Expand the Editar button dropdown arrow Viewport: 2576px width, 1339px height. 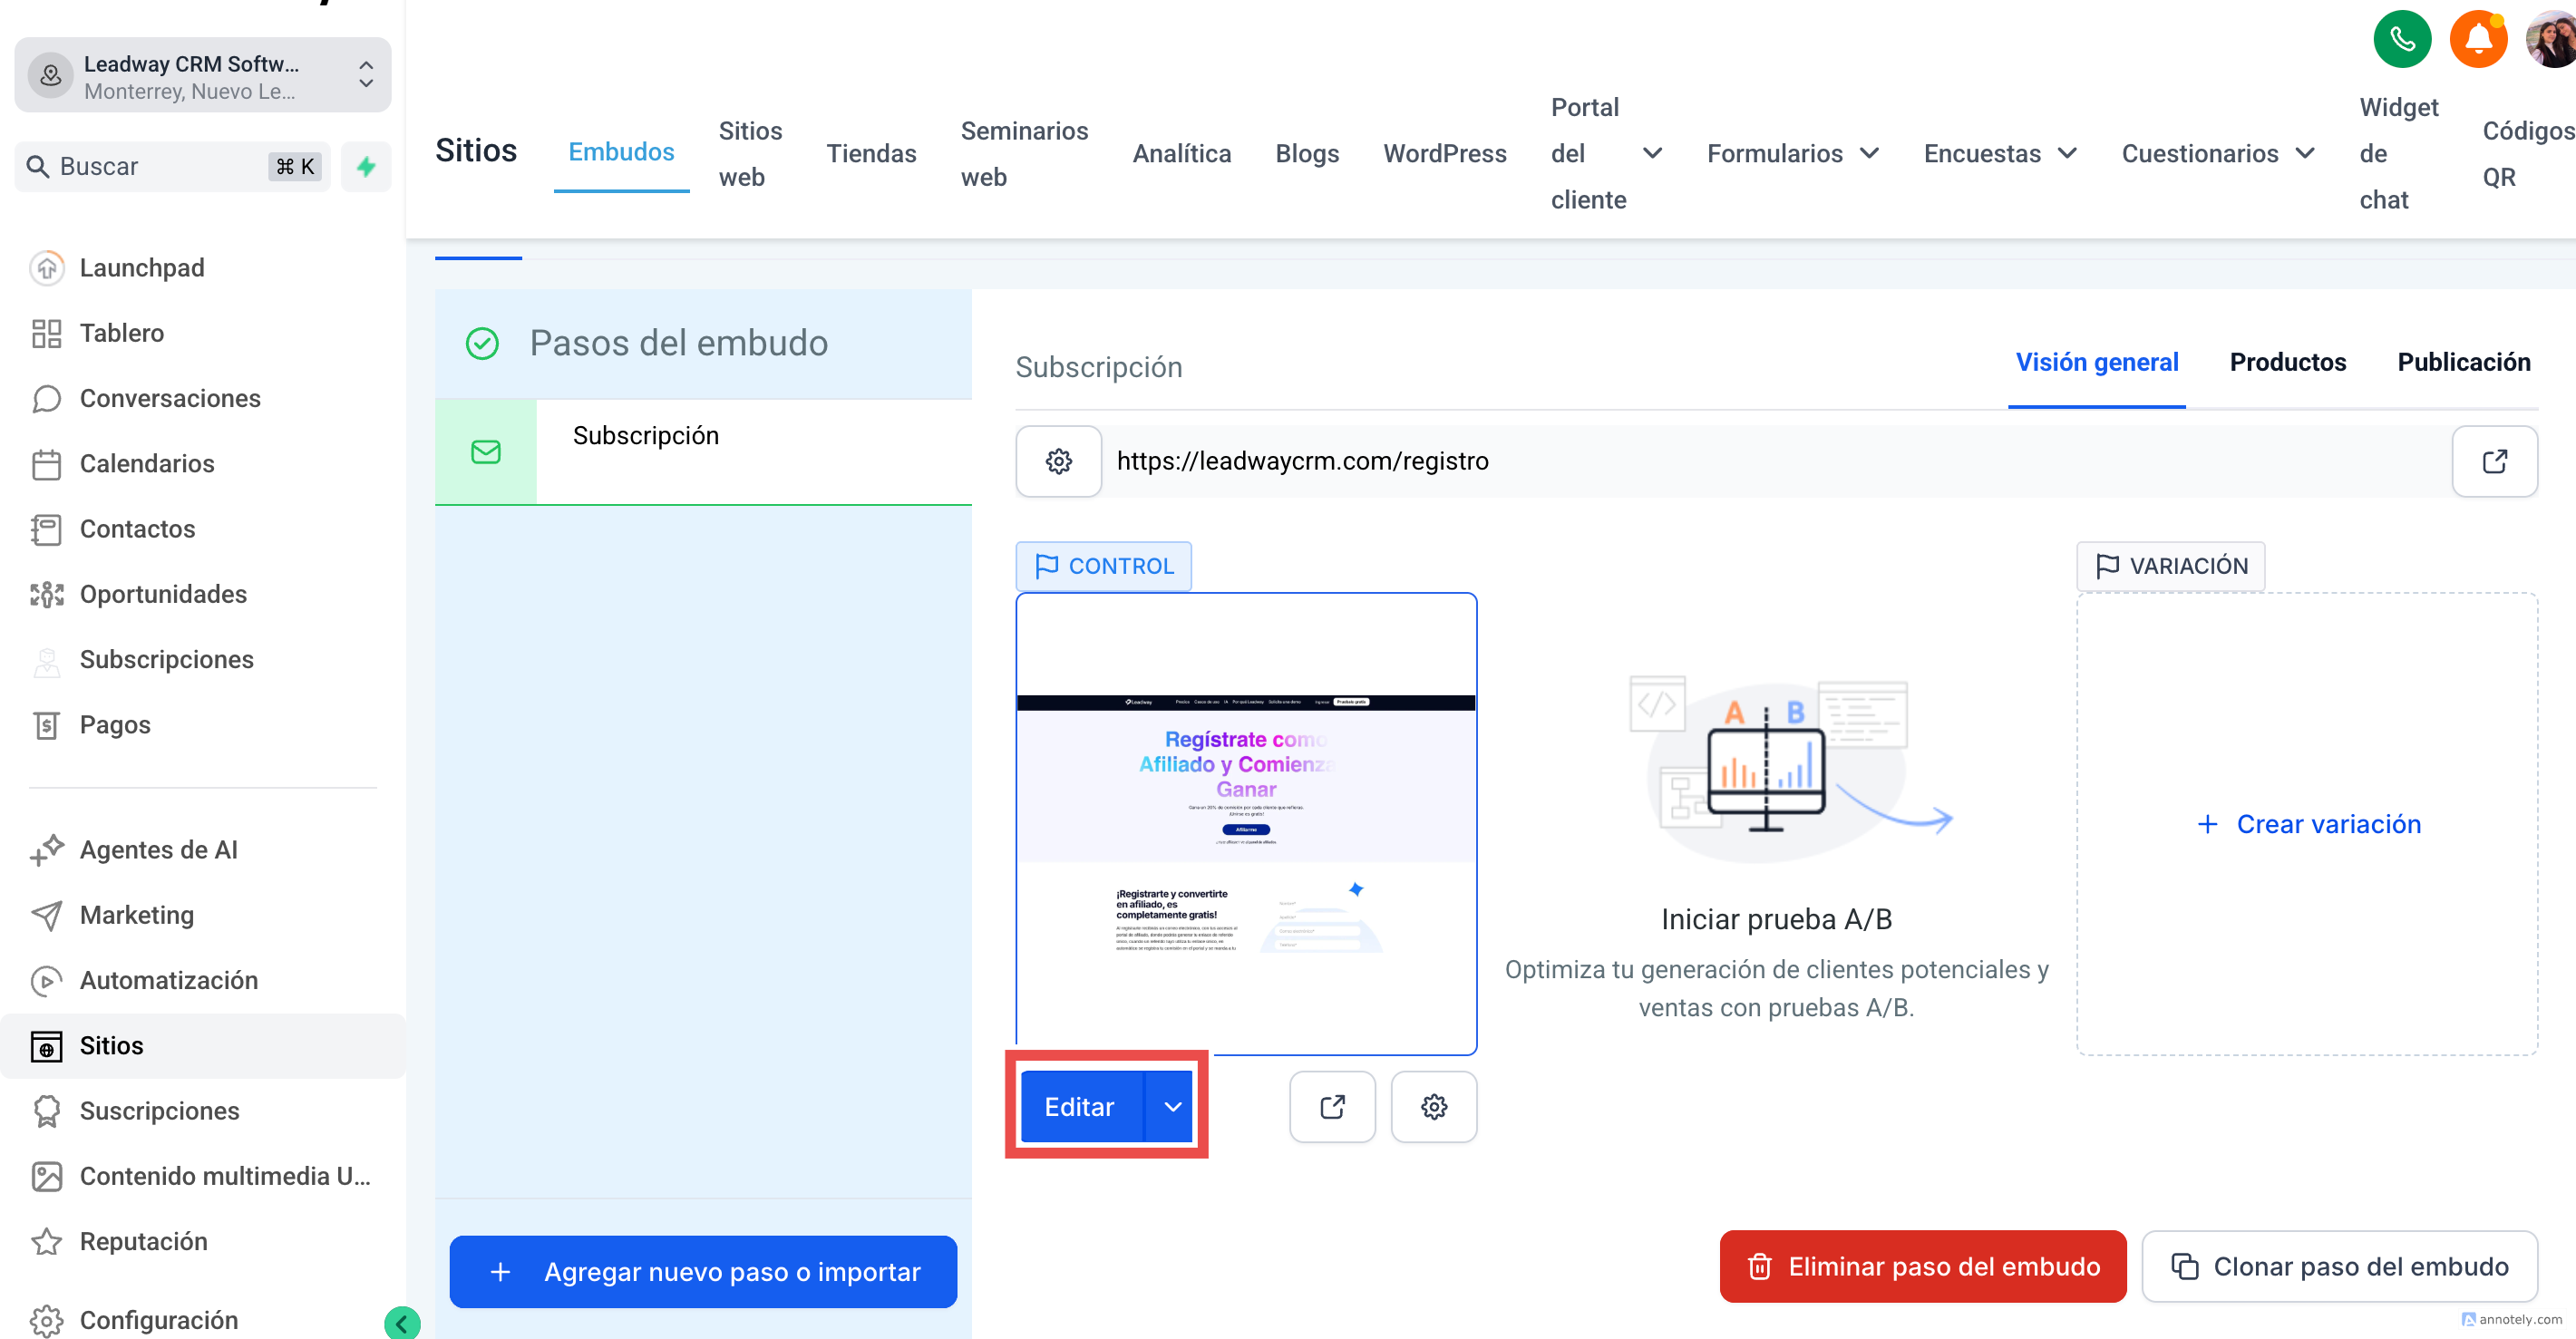[x=1172, y=1106]
